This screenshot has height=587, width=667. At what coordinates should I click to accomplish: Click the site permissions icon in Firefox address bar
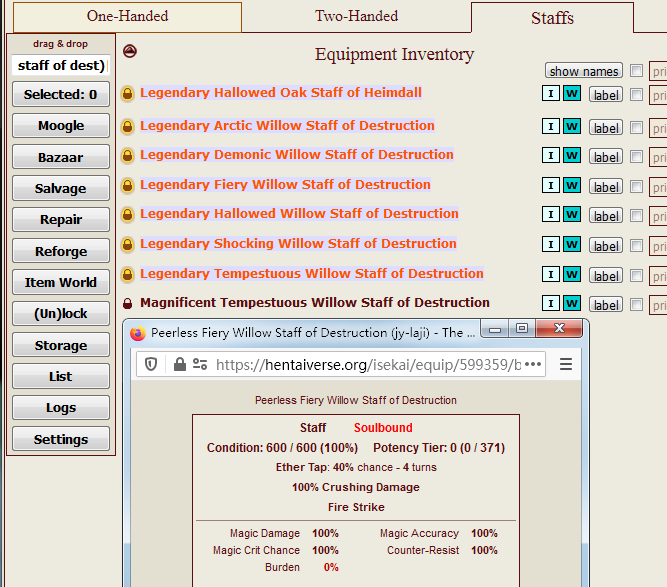click(x=200, y=364)
